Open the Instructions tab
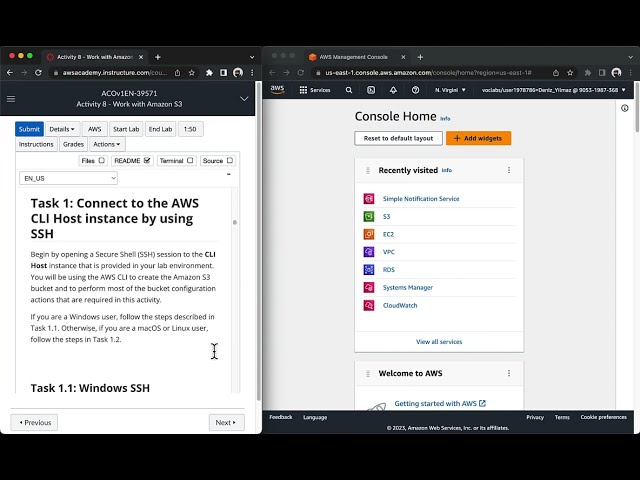 pyautogui.click(x=36, y=144)
